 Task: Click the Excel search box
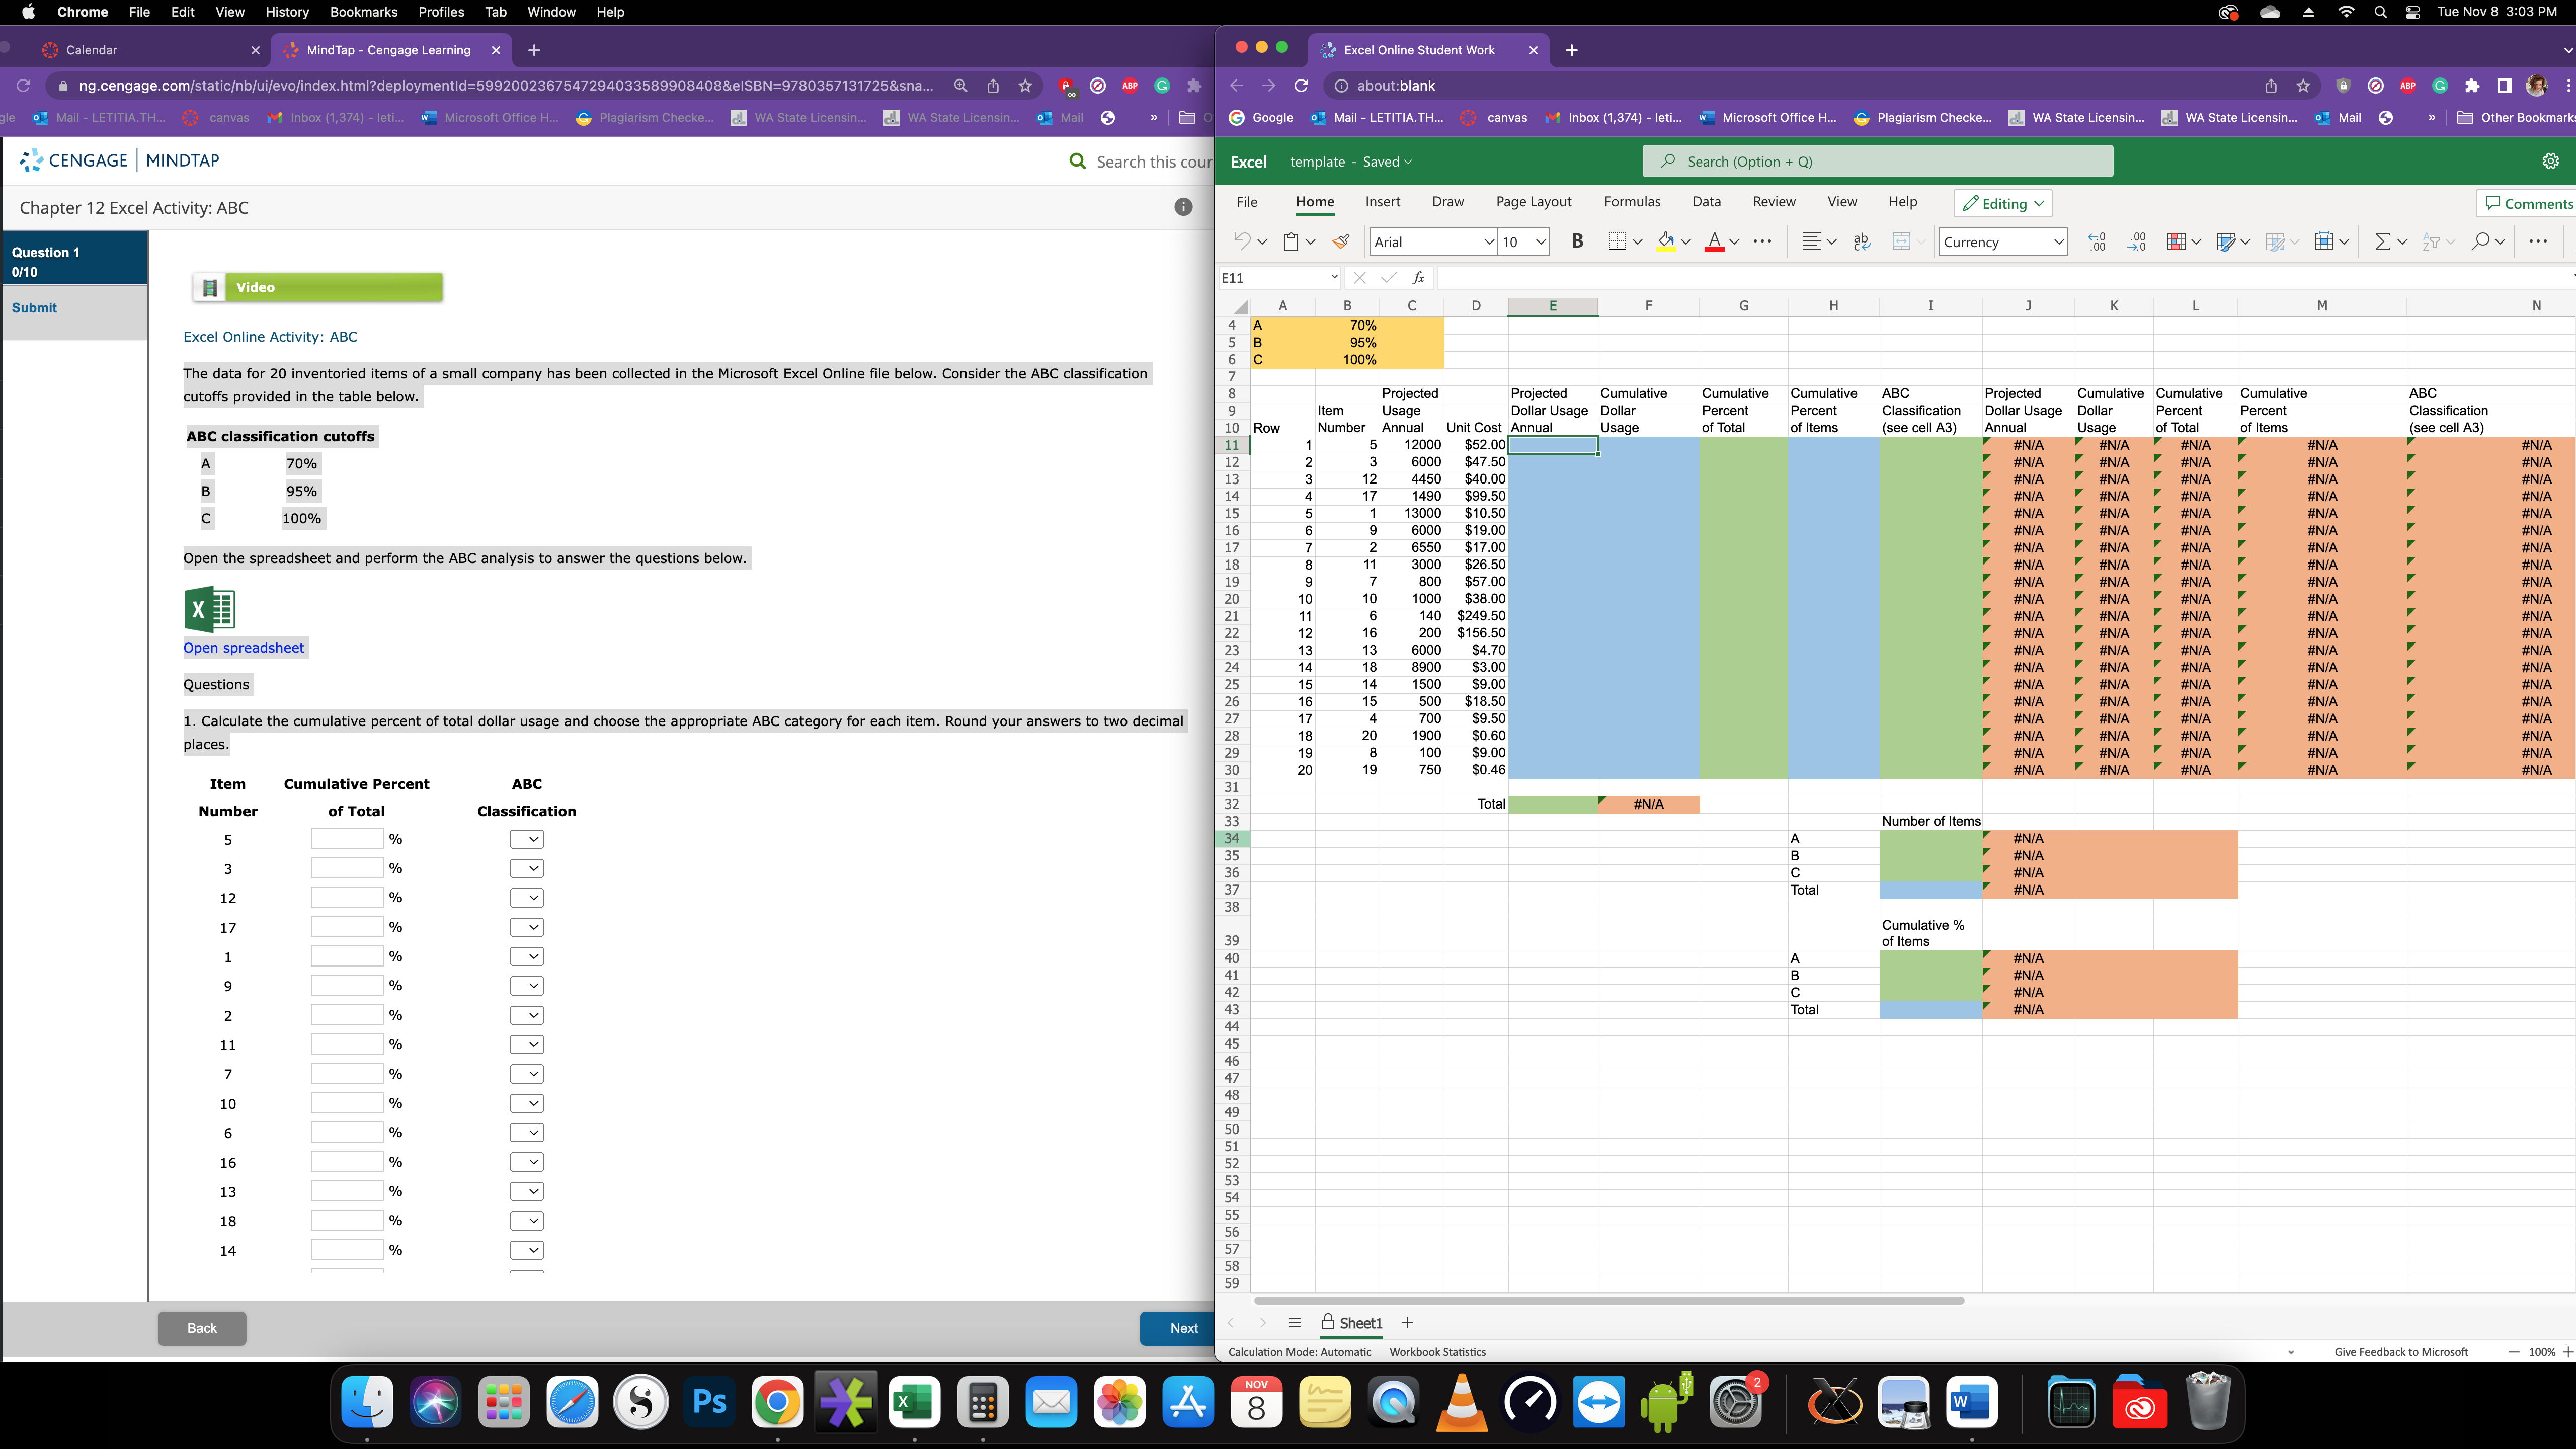click(1877, 162)
